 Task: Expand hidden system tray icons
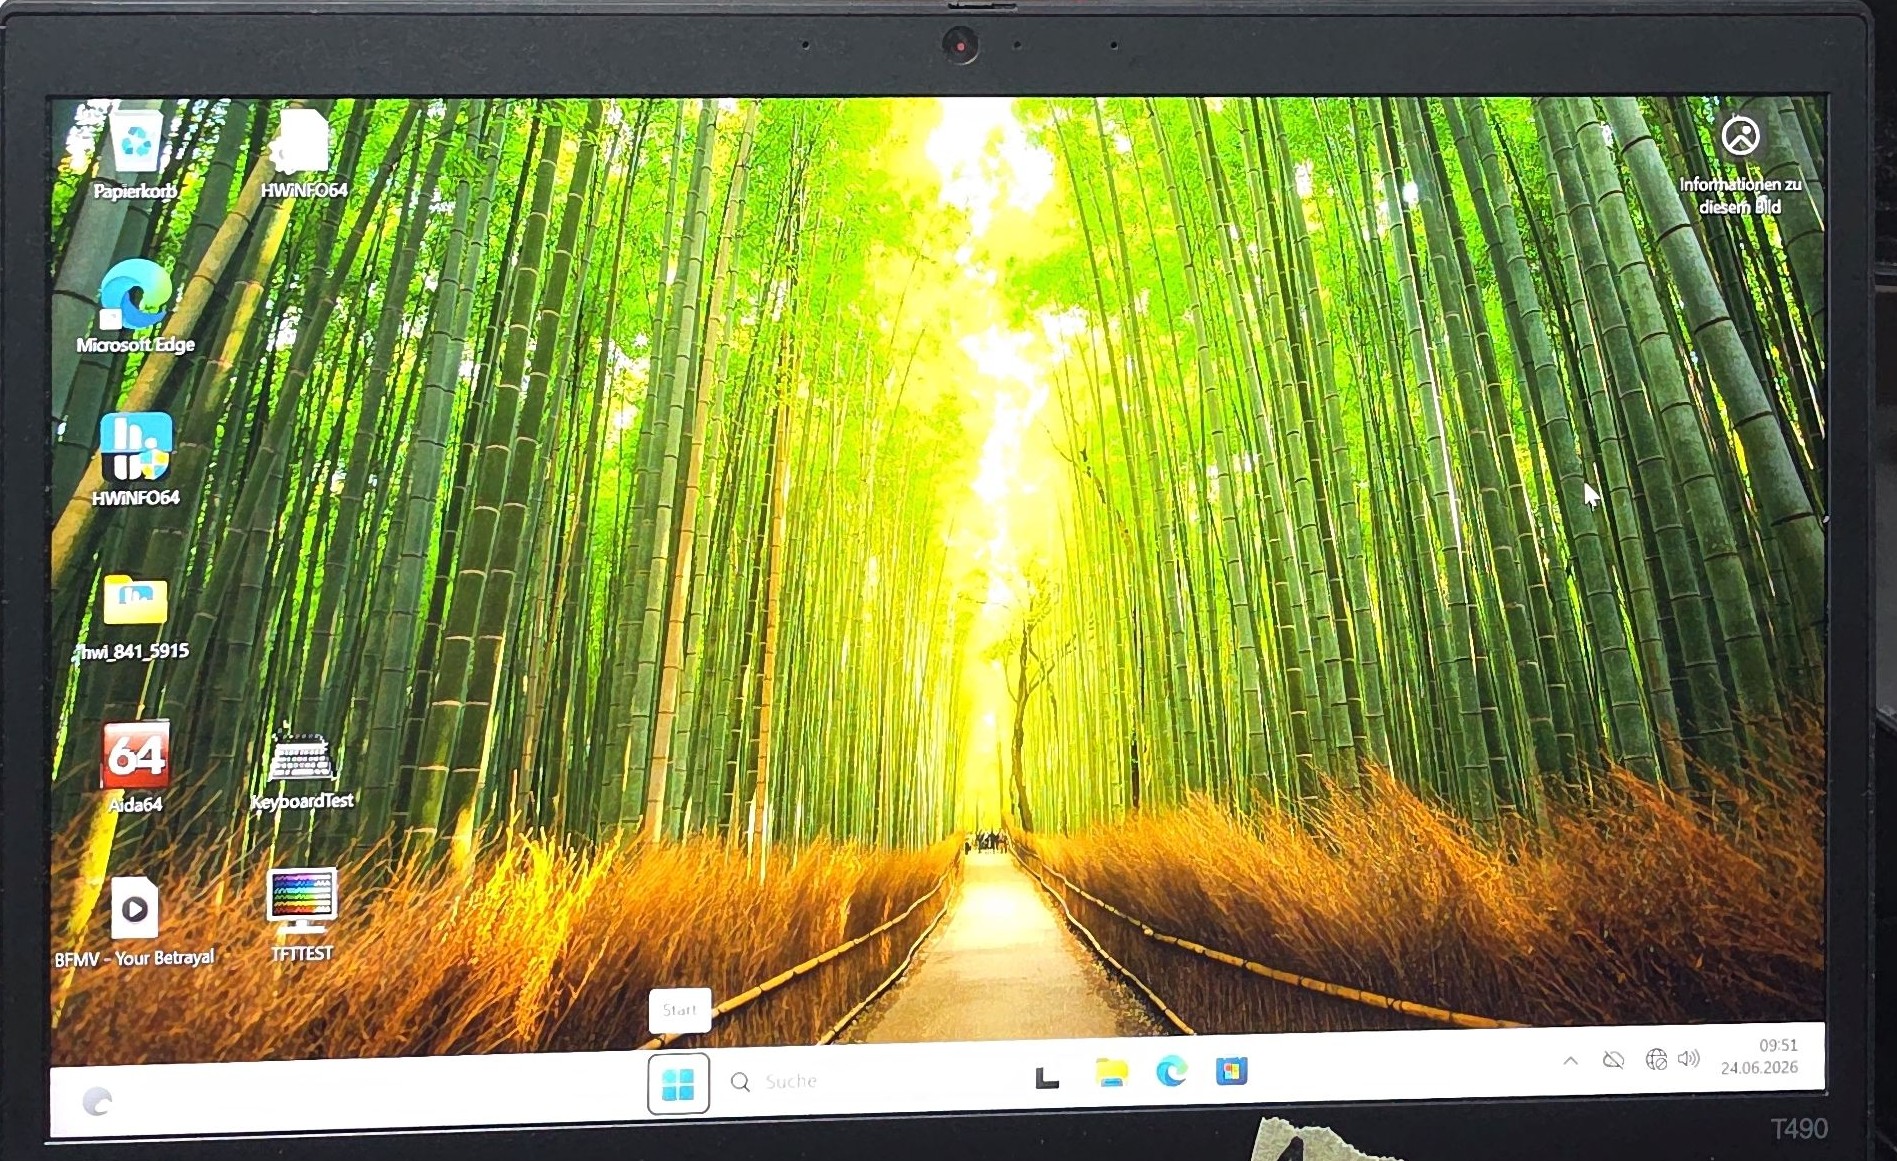[x=1570, y=1061]
